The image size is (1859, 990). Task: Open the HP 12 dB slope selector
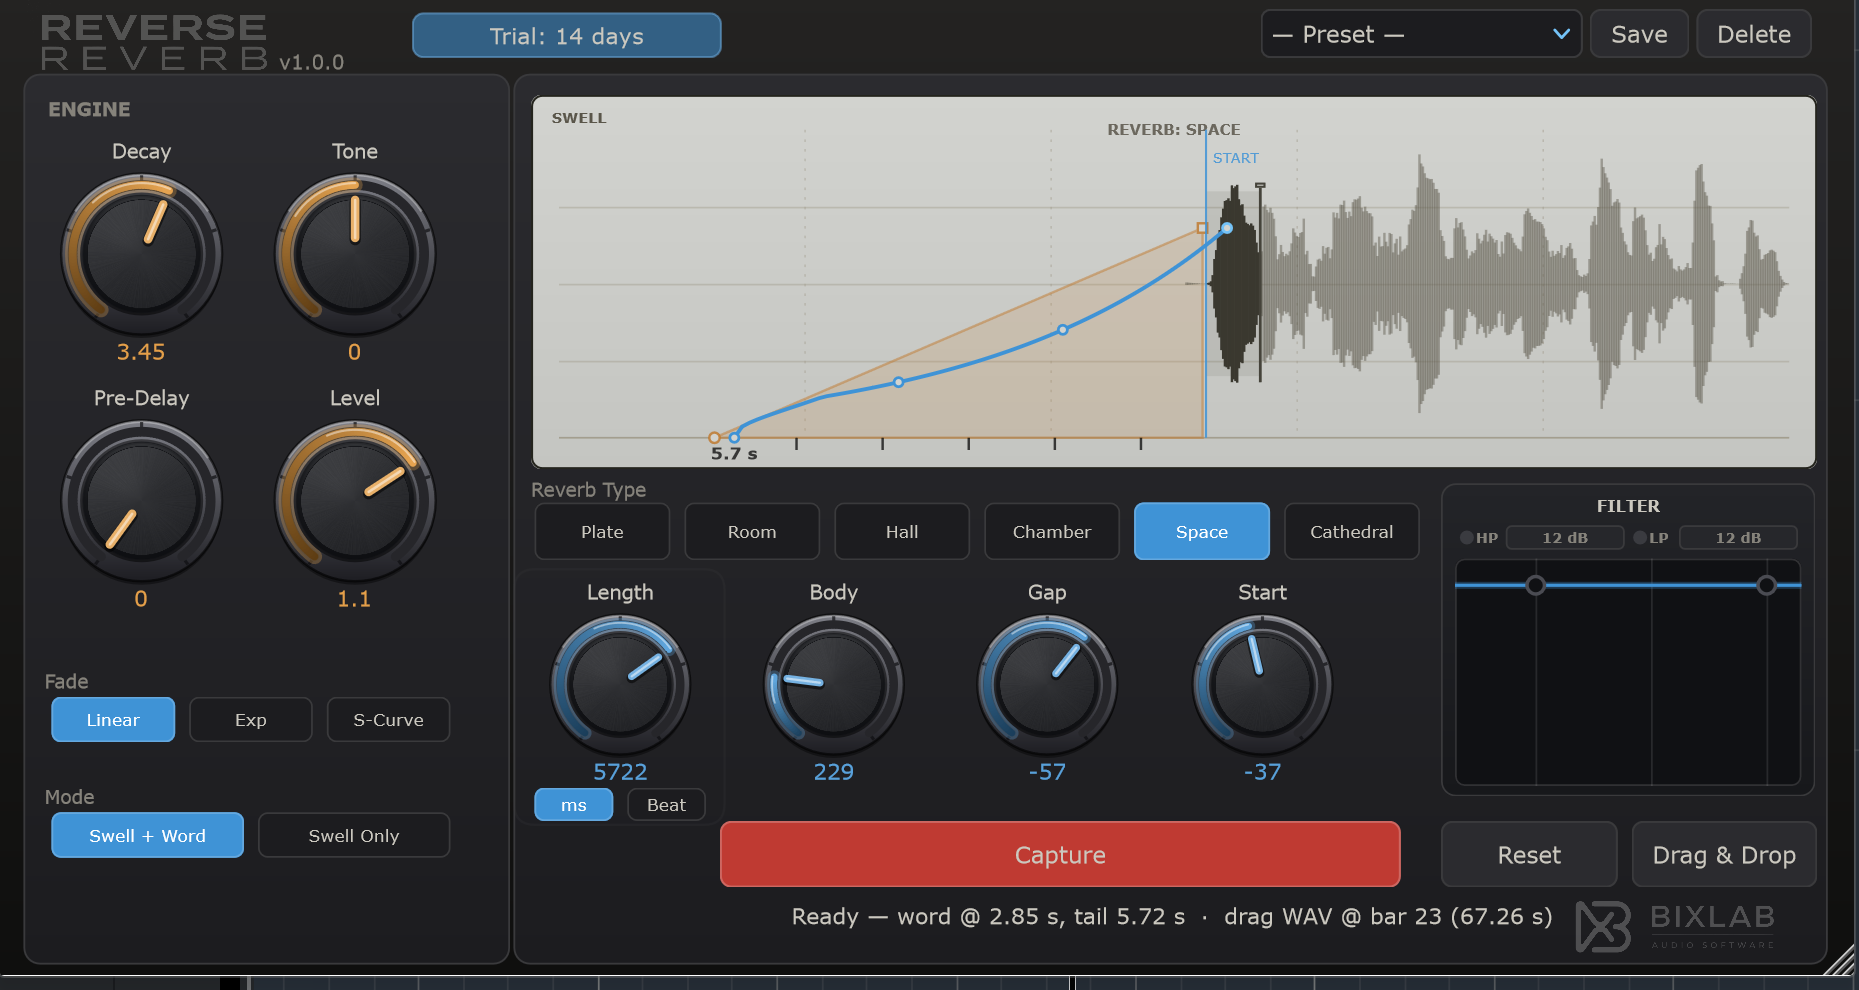pyautogui.click(x=1564, y=538)
